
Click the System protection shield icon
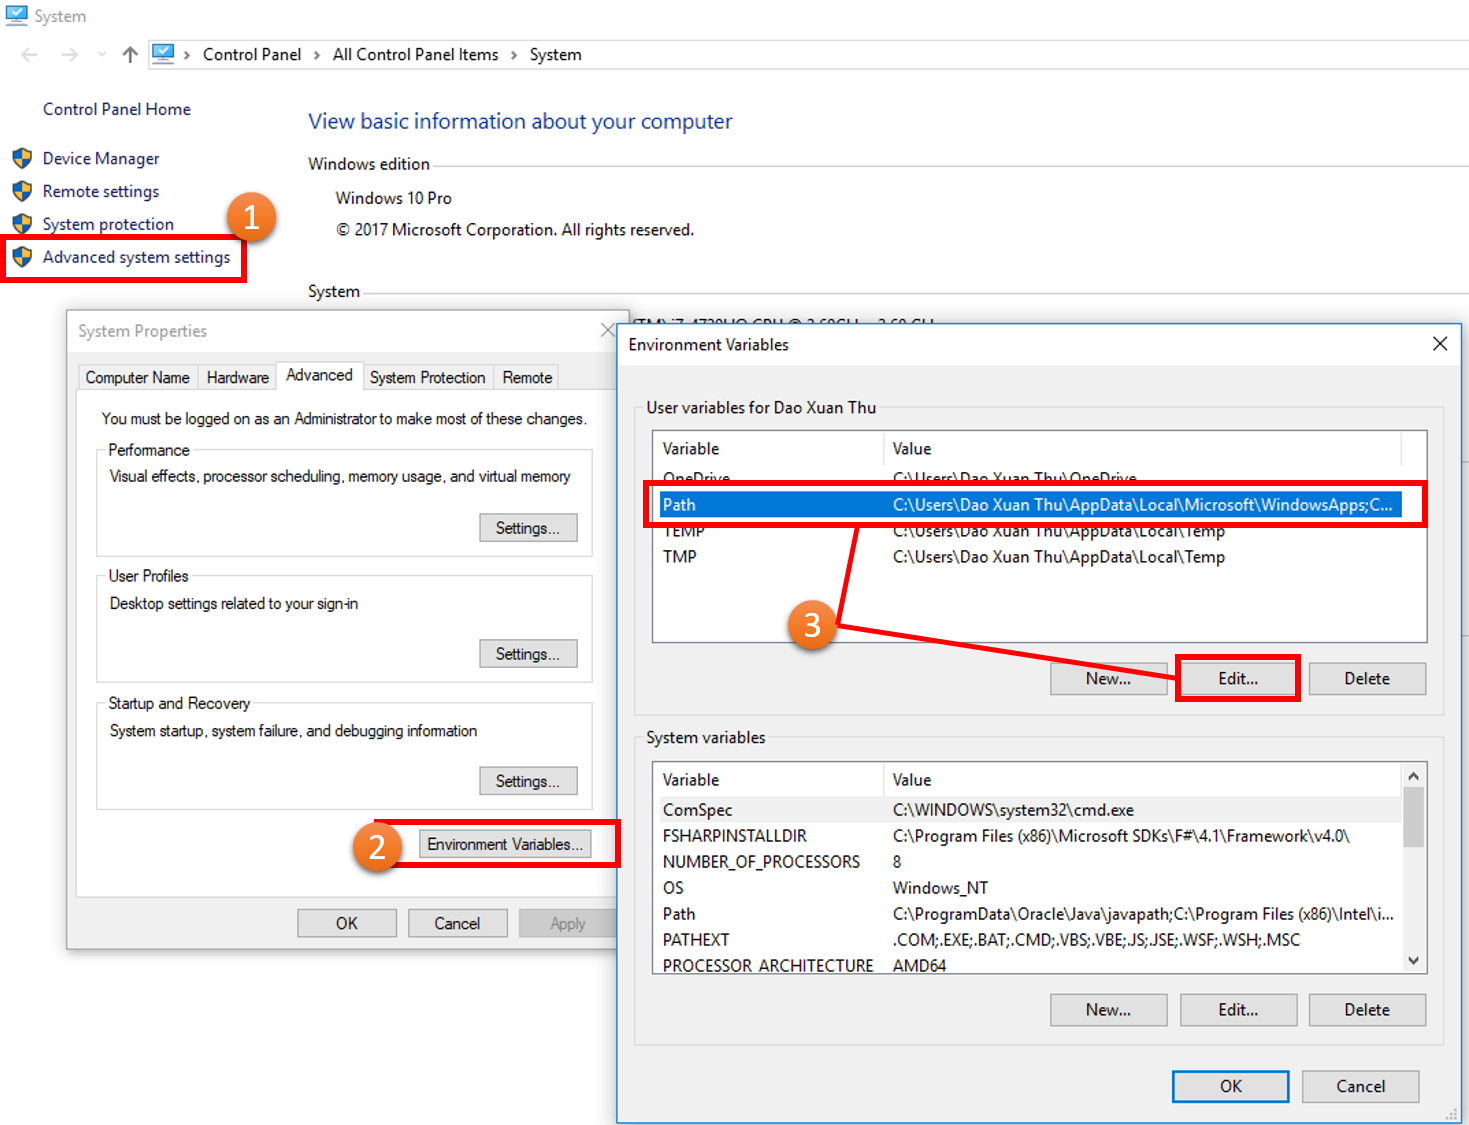pyautogui.click(x=22, y=224)
